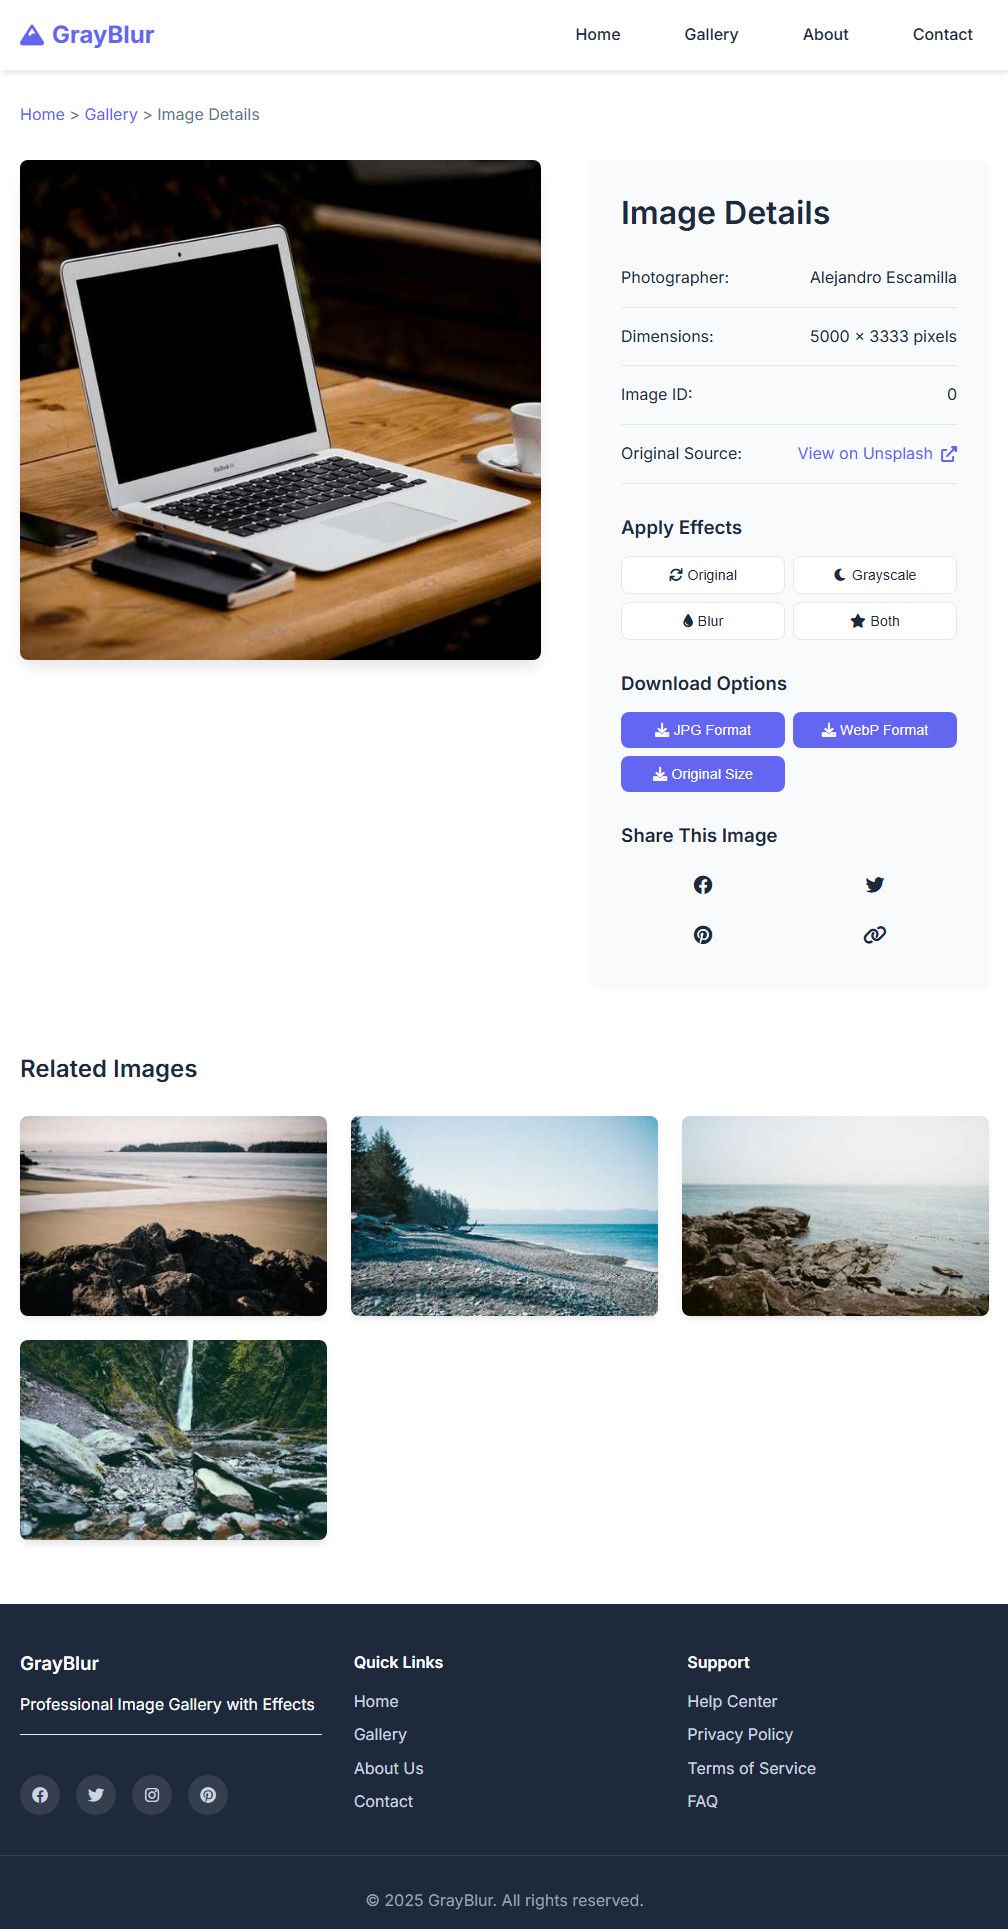Share image on Facebook in details panel
This screenshot has height=1929, width=1008.
(703, 885)
